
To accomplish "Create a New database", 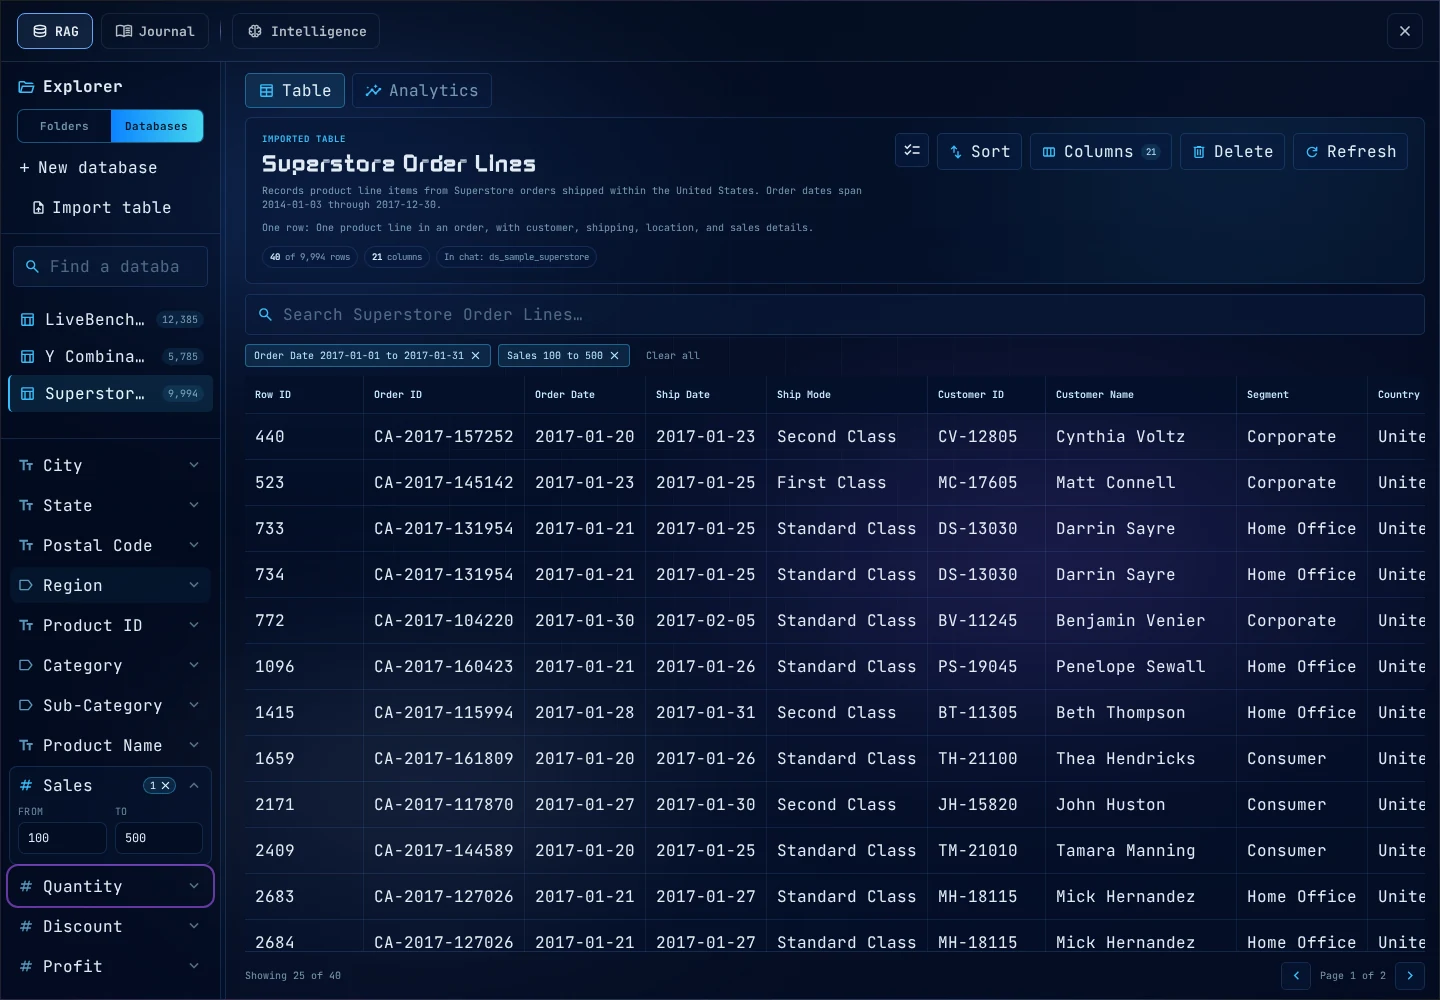I will 88,167.
